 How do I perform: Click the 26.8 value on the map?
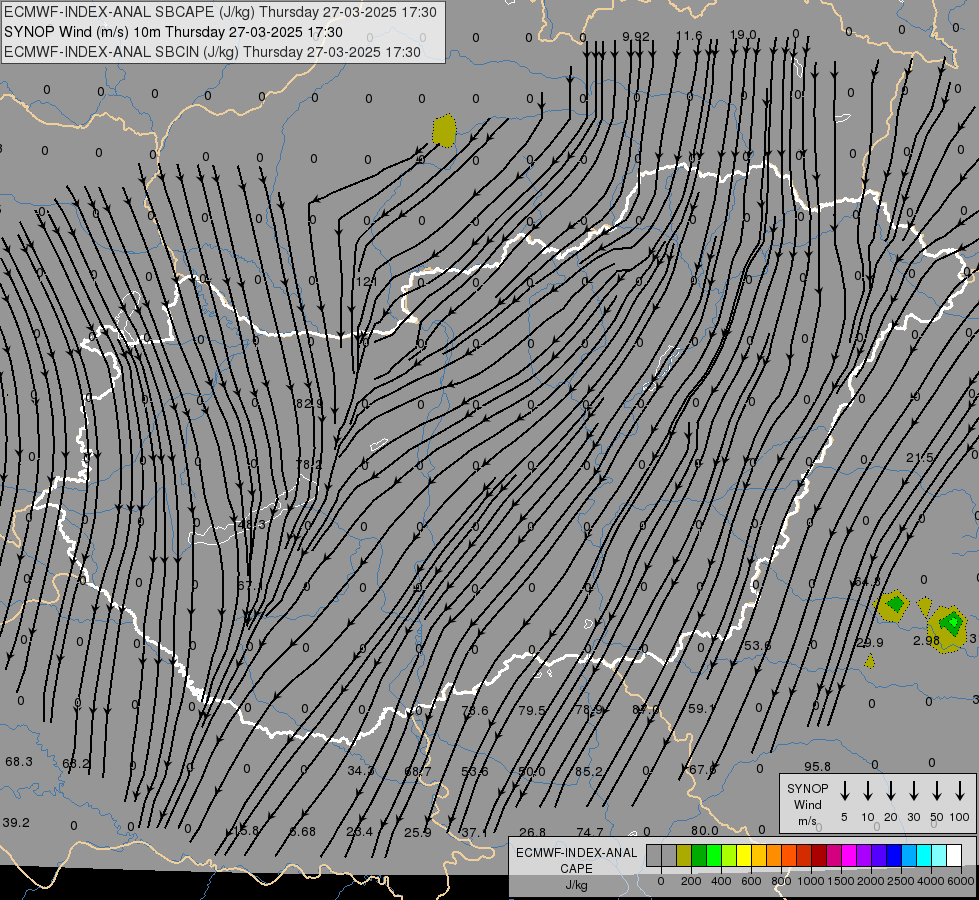click(532, 833)
